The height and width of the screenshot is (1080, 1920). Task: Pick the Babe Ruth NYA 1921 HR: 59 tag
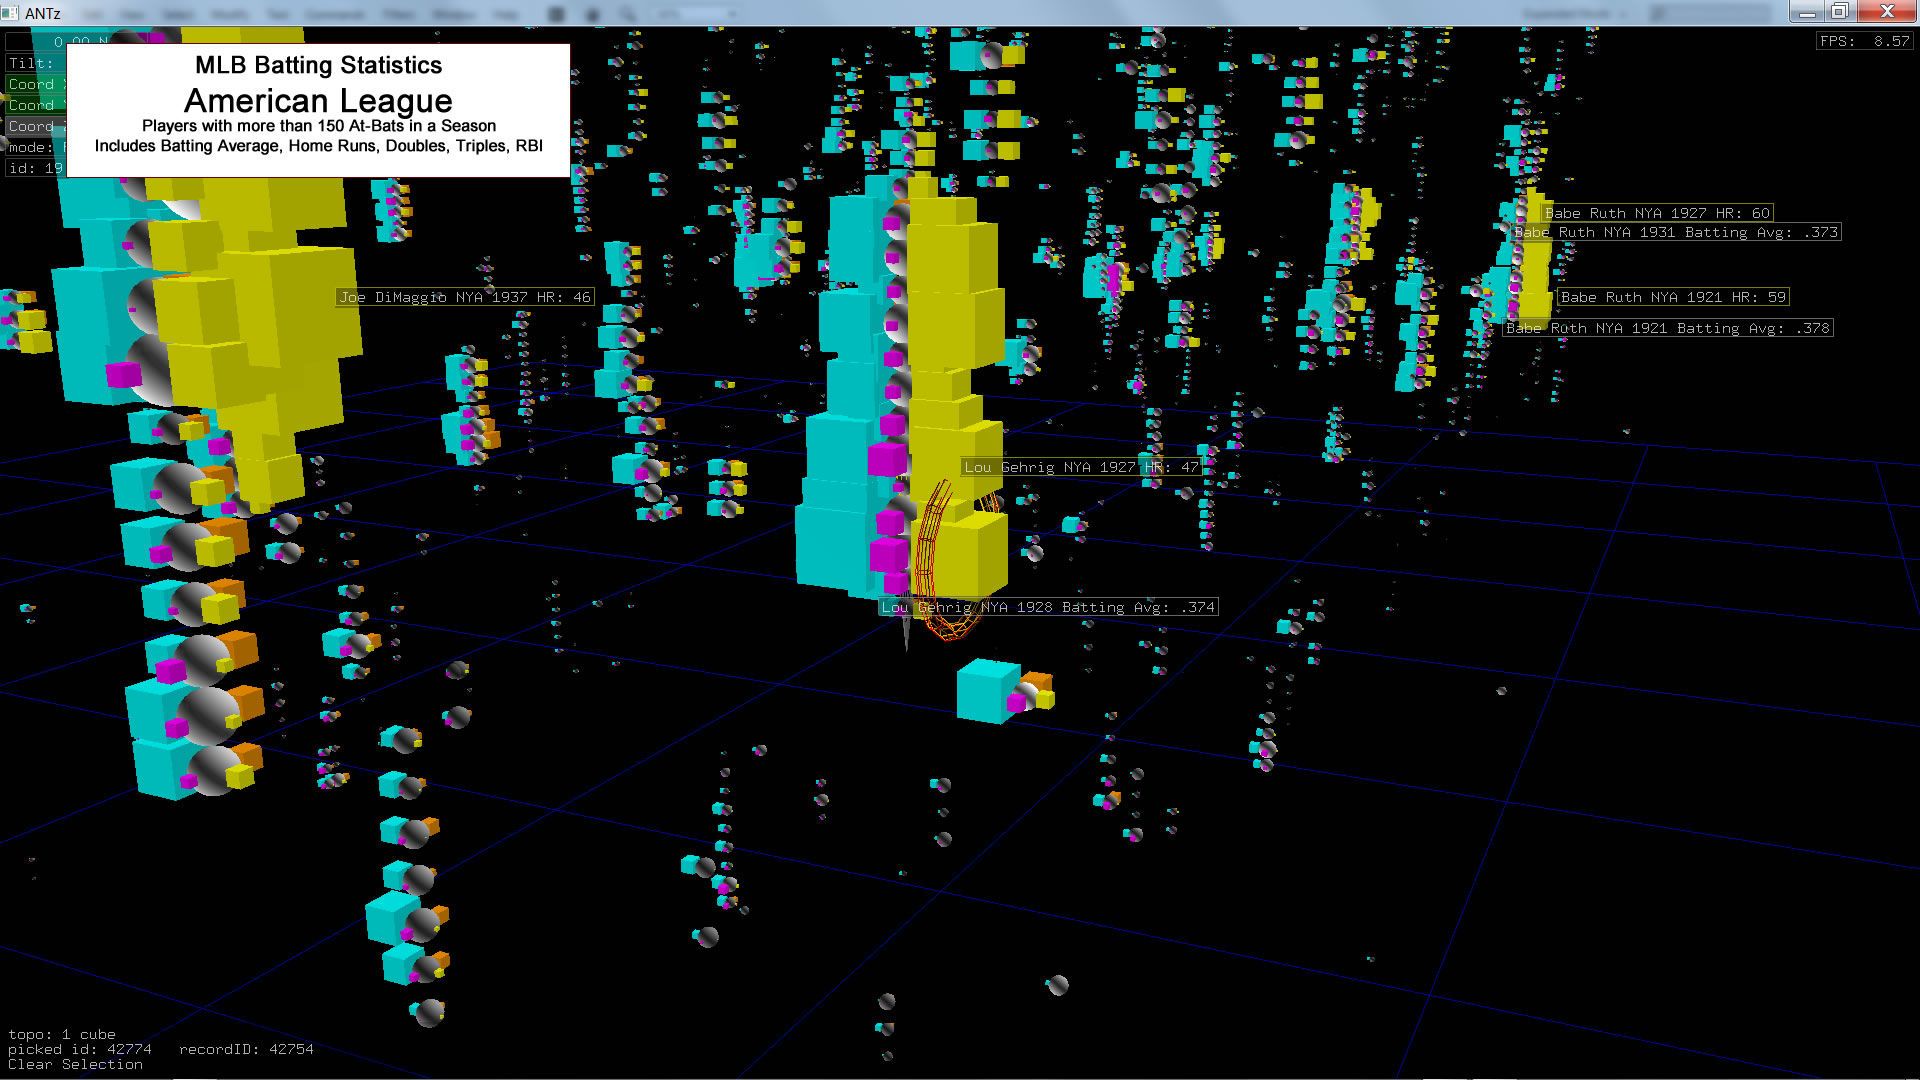[x=1672, y=297]
